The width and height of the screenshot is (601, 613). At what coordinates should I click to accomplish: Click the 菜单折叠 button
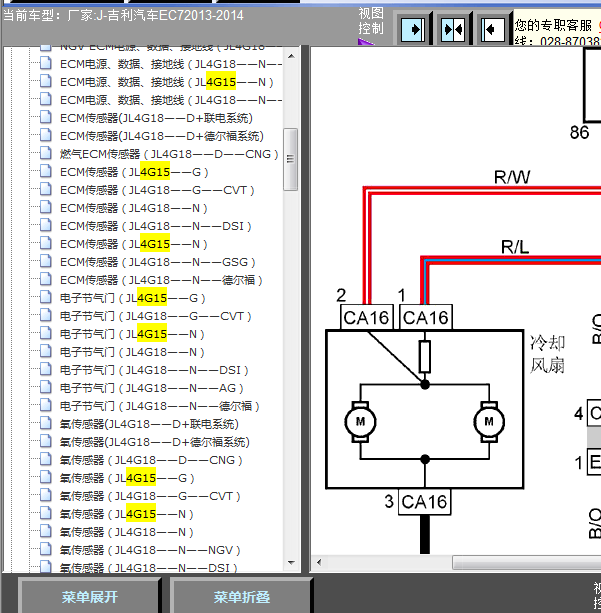point(241,597)
